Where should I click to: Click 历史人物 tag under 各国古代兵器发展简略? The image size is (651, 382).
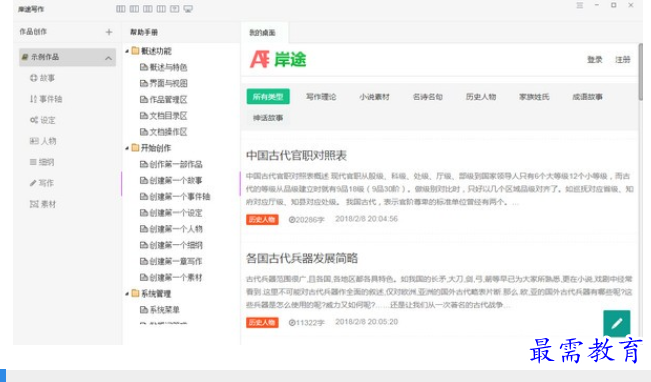coord(262,322)
